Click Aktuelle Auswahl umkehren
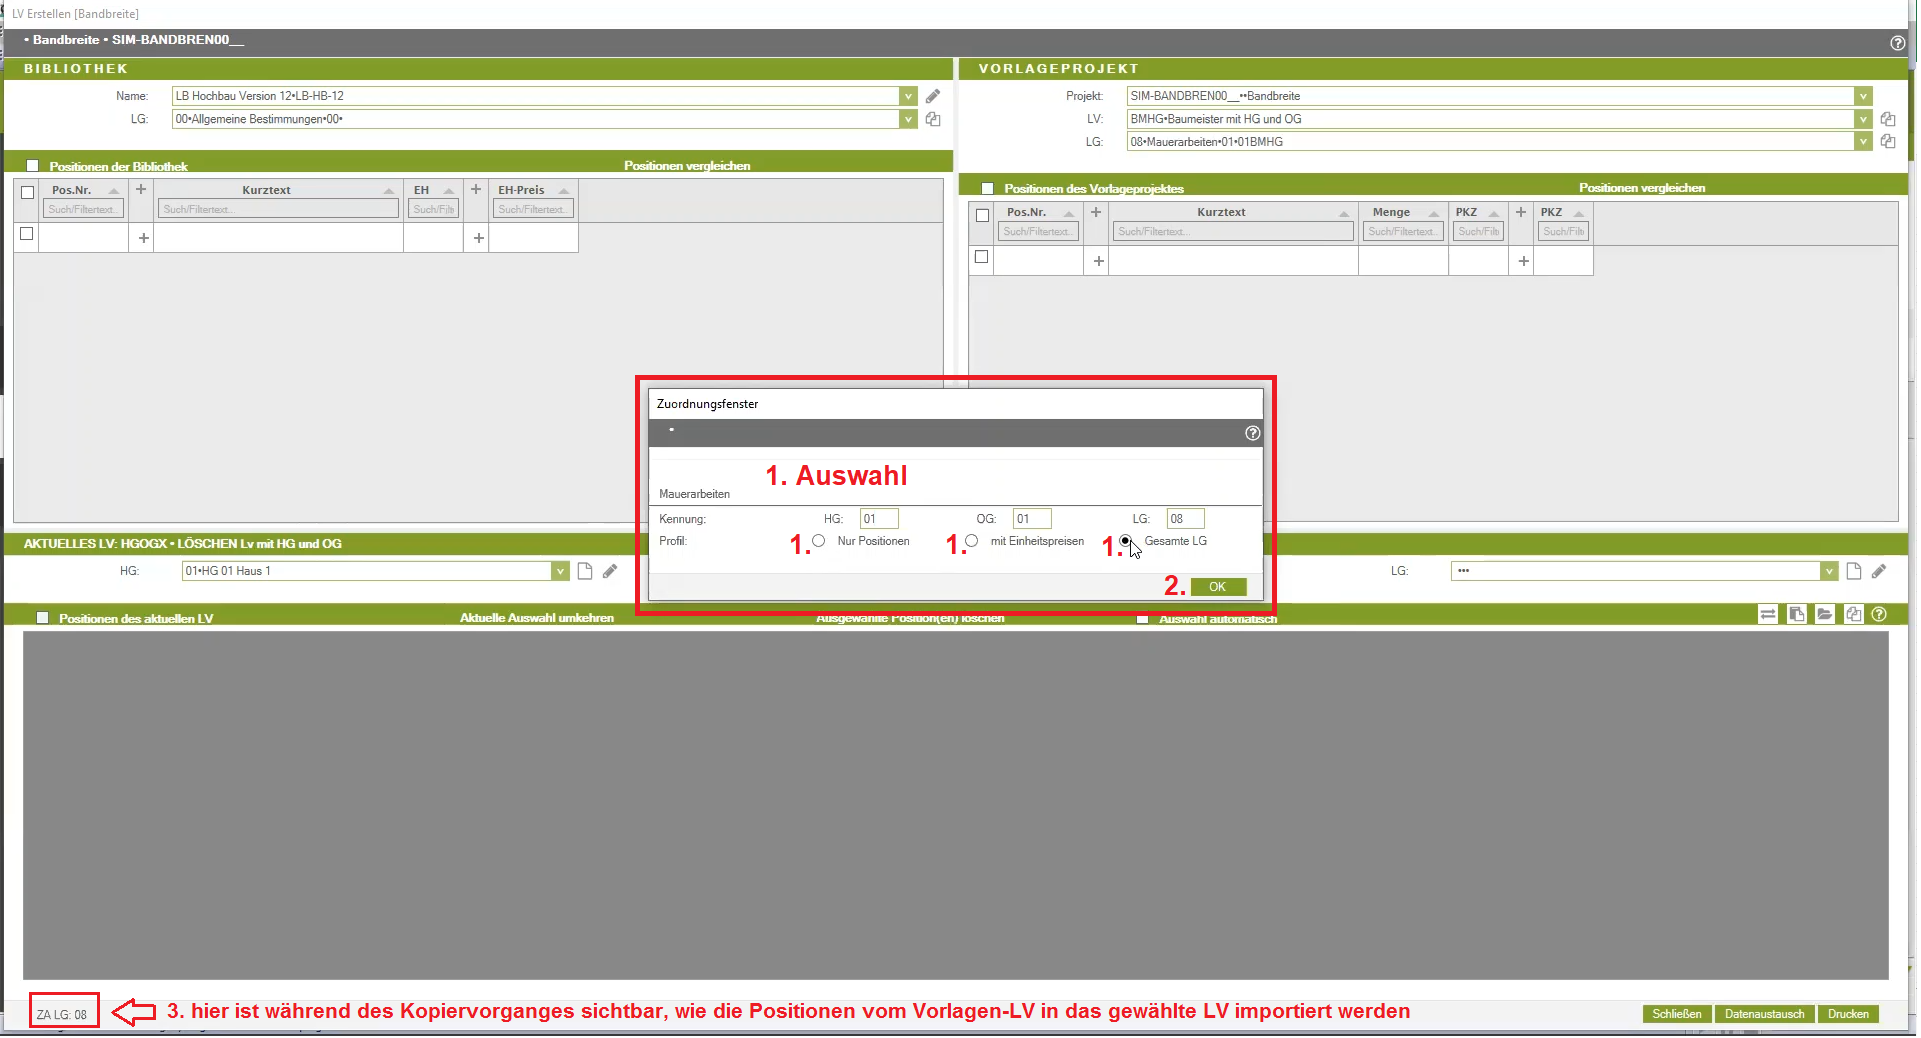Screen dimensions: 1921x1038 (x=537, y=618)
